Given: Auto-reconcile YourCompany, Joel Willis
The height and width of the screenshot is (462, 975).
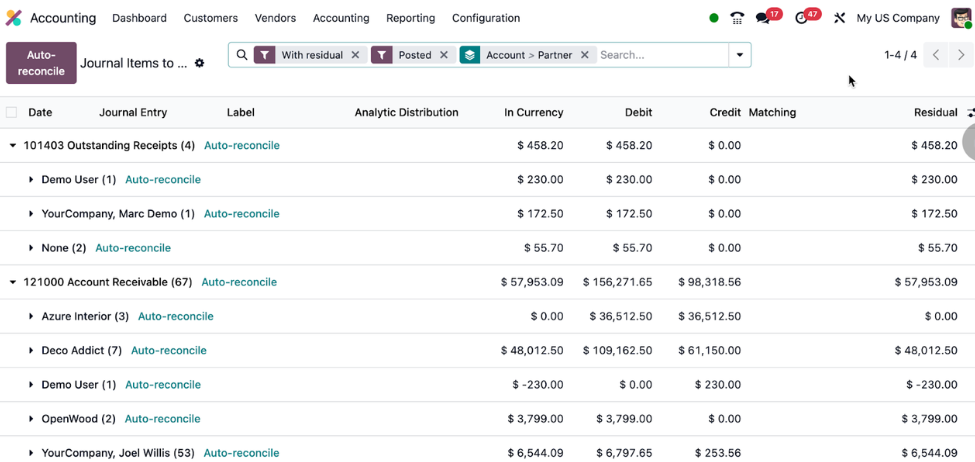Looking at the screenshot, I should point(242,453).
